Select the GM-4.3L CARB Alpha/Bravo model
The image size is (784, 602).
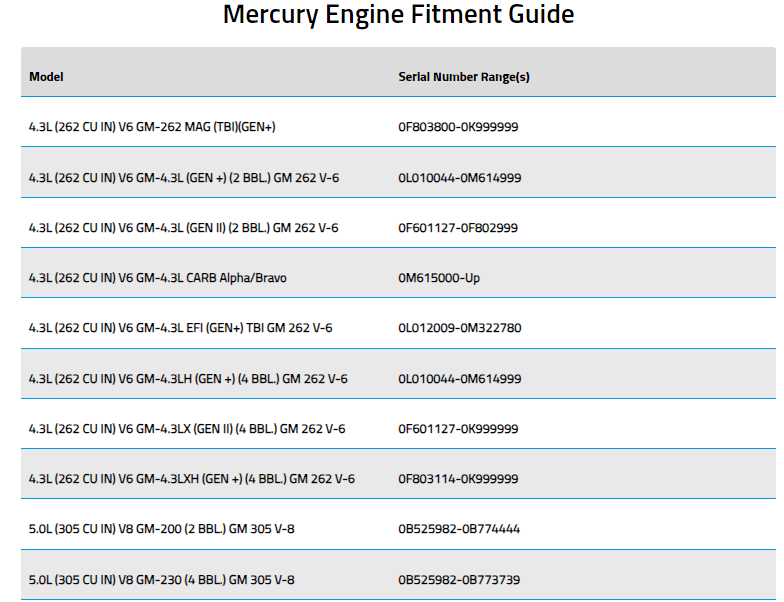158,278
